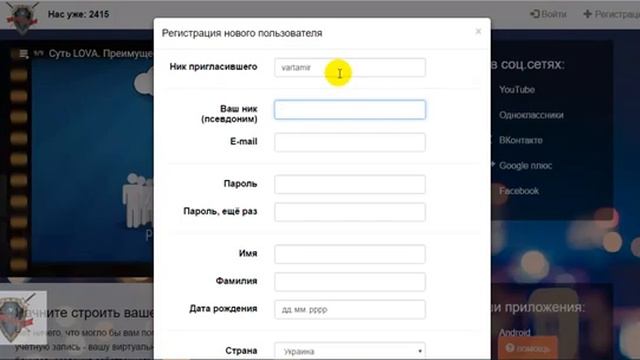
Task: Open the Одноклассники social link
Action: [531, 115]
